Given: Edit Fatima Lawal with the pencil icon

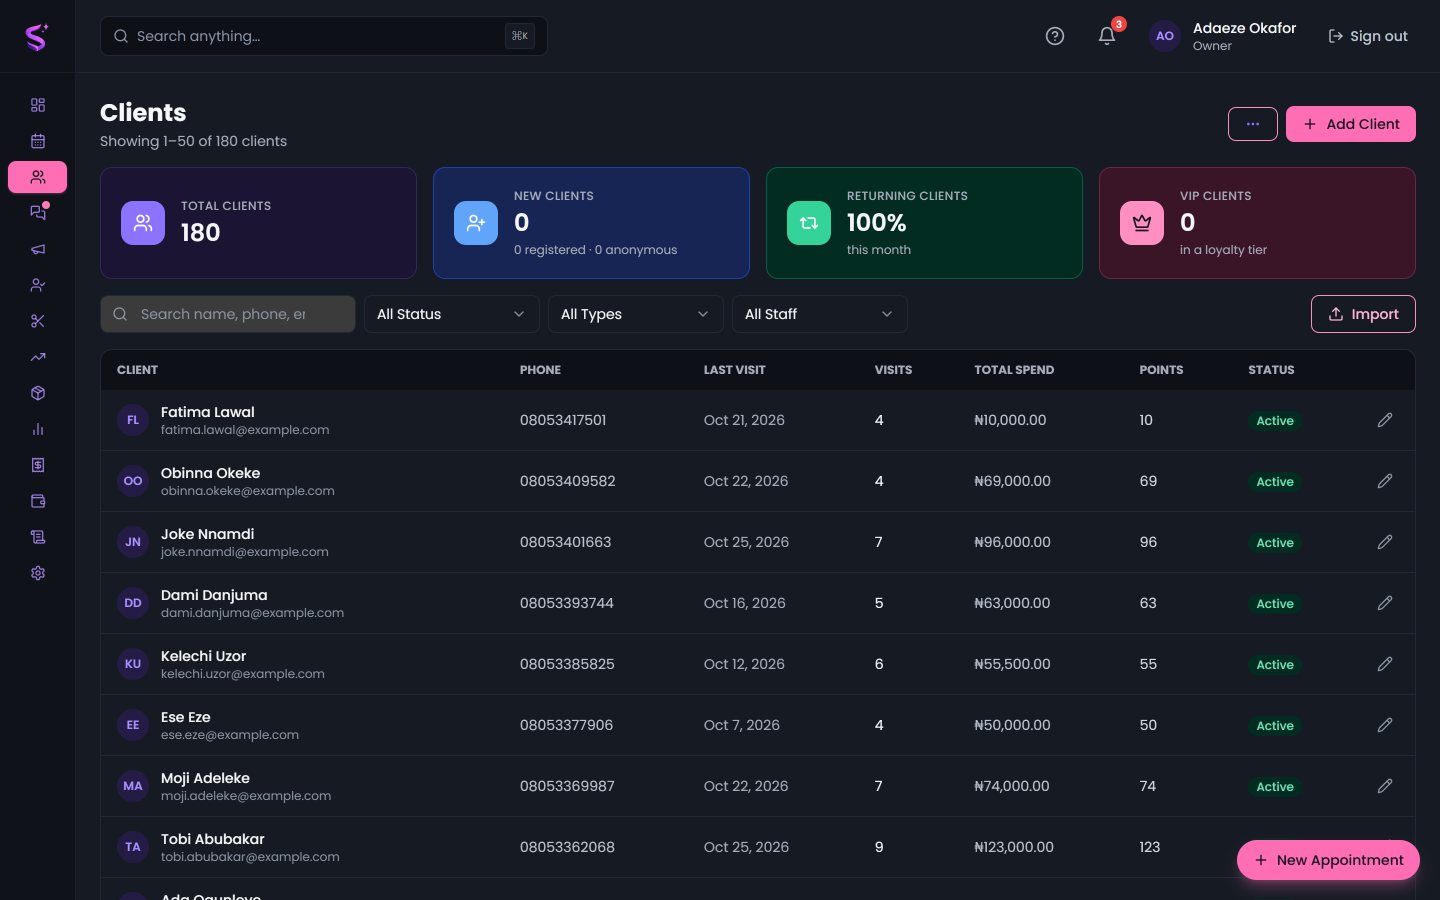Looking at the screenshot, I should pos(1385,420).
